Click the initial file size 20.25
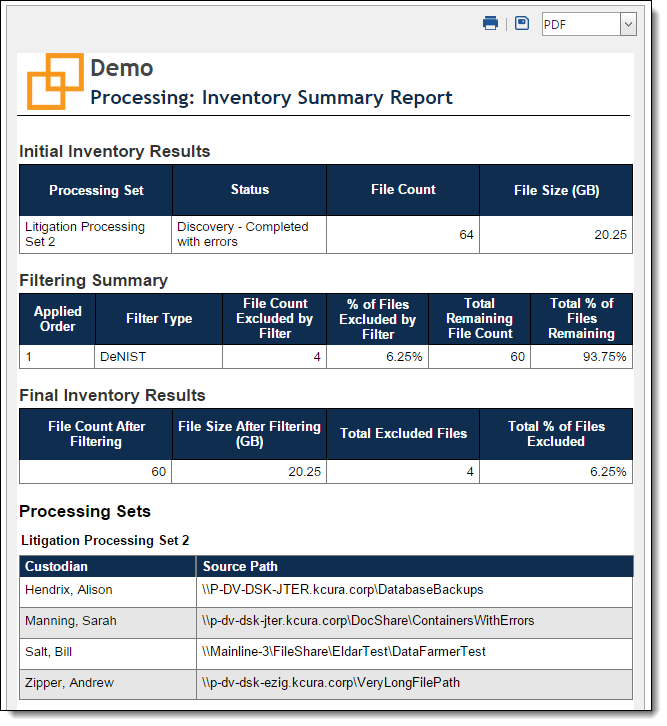Screen dimensions: 667x726 (x=610, y=235)
